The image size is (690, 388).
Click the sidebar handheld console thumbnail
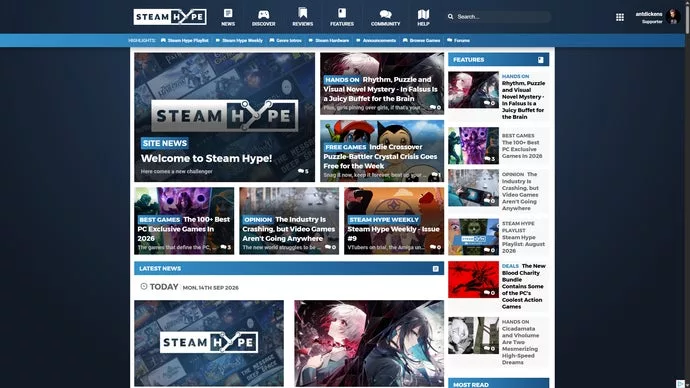click(473, 188)
